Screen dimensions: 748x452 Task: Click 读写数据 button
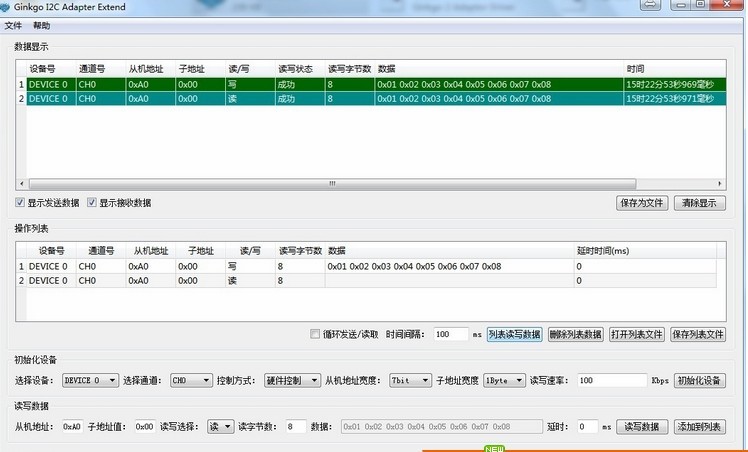click(642, 427)
